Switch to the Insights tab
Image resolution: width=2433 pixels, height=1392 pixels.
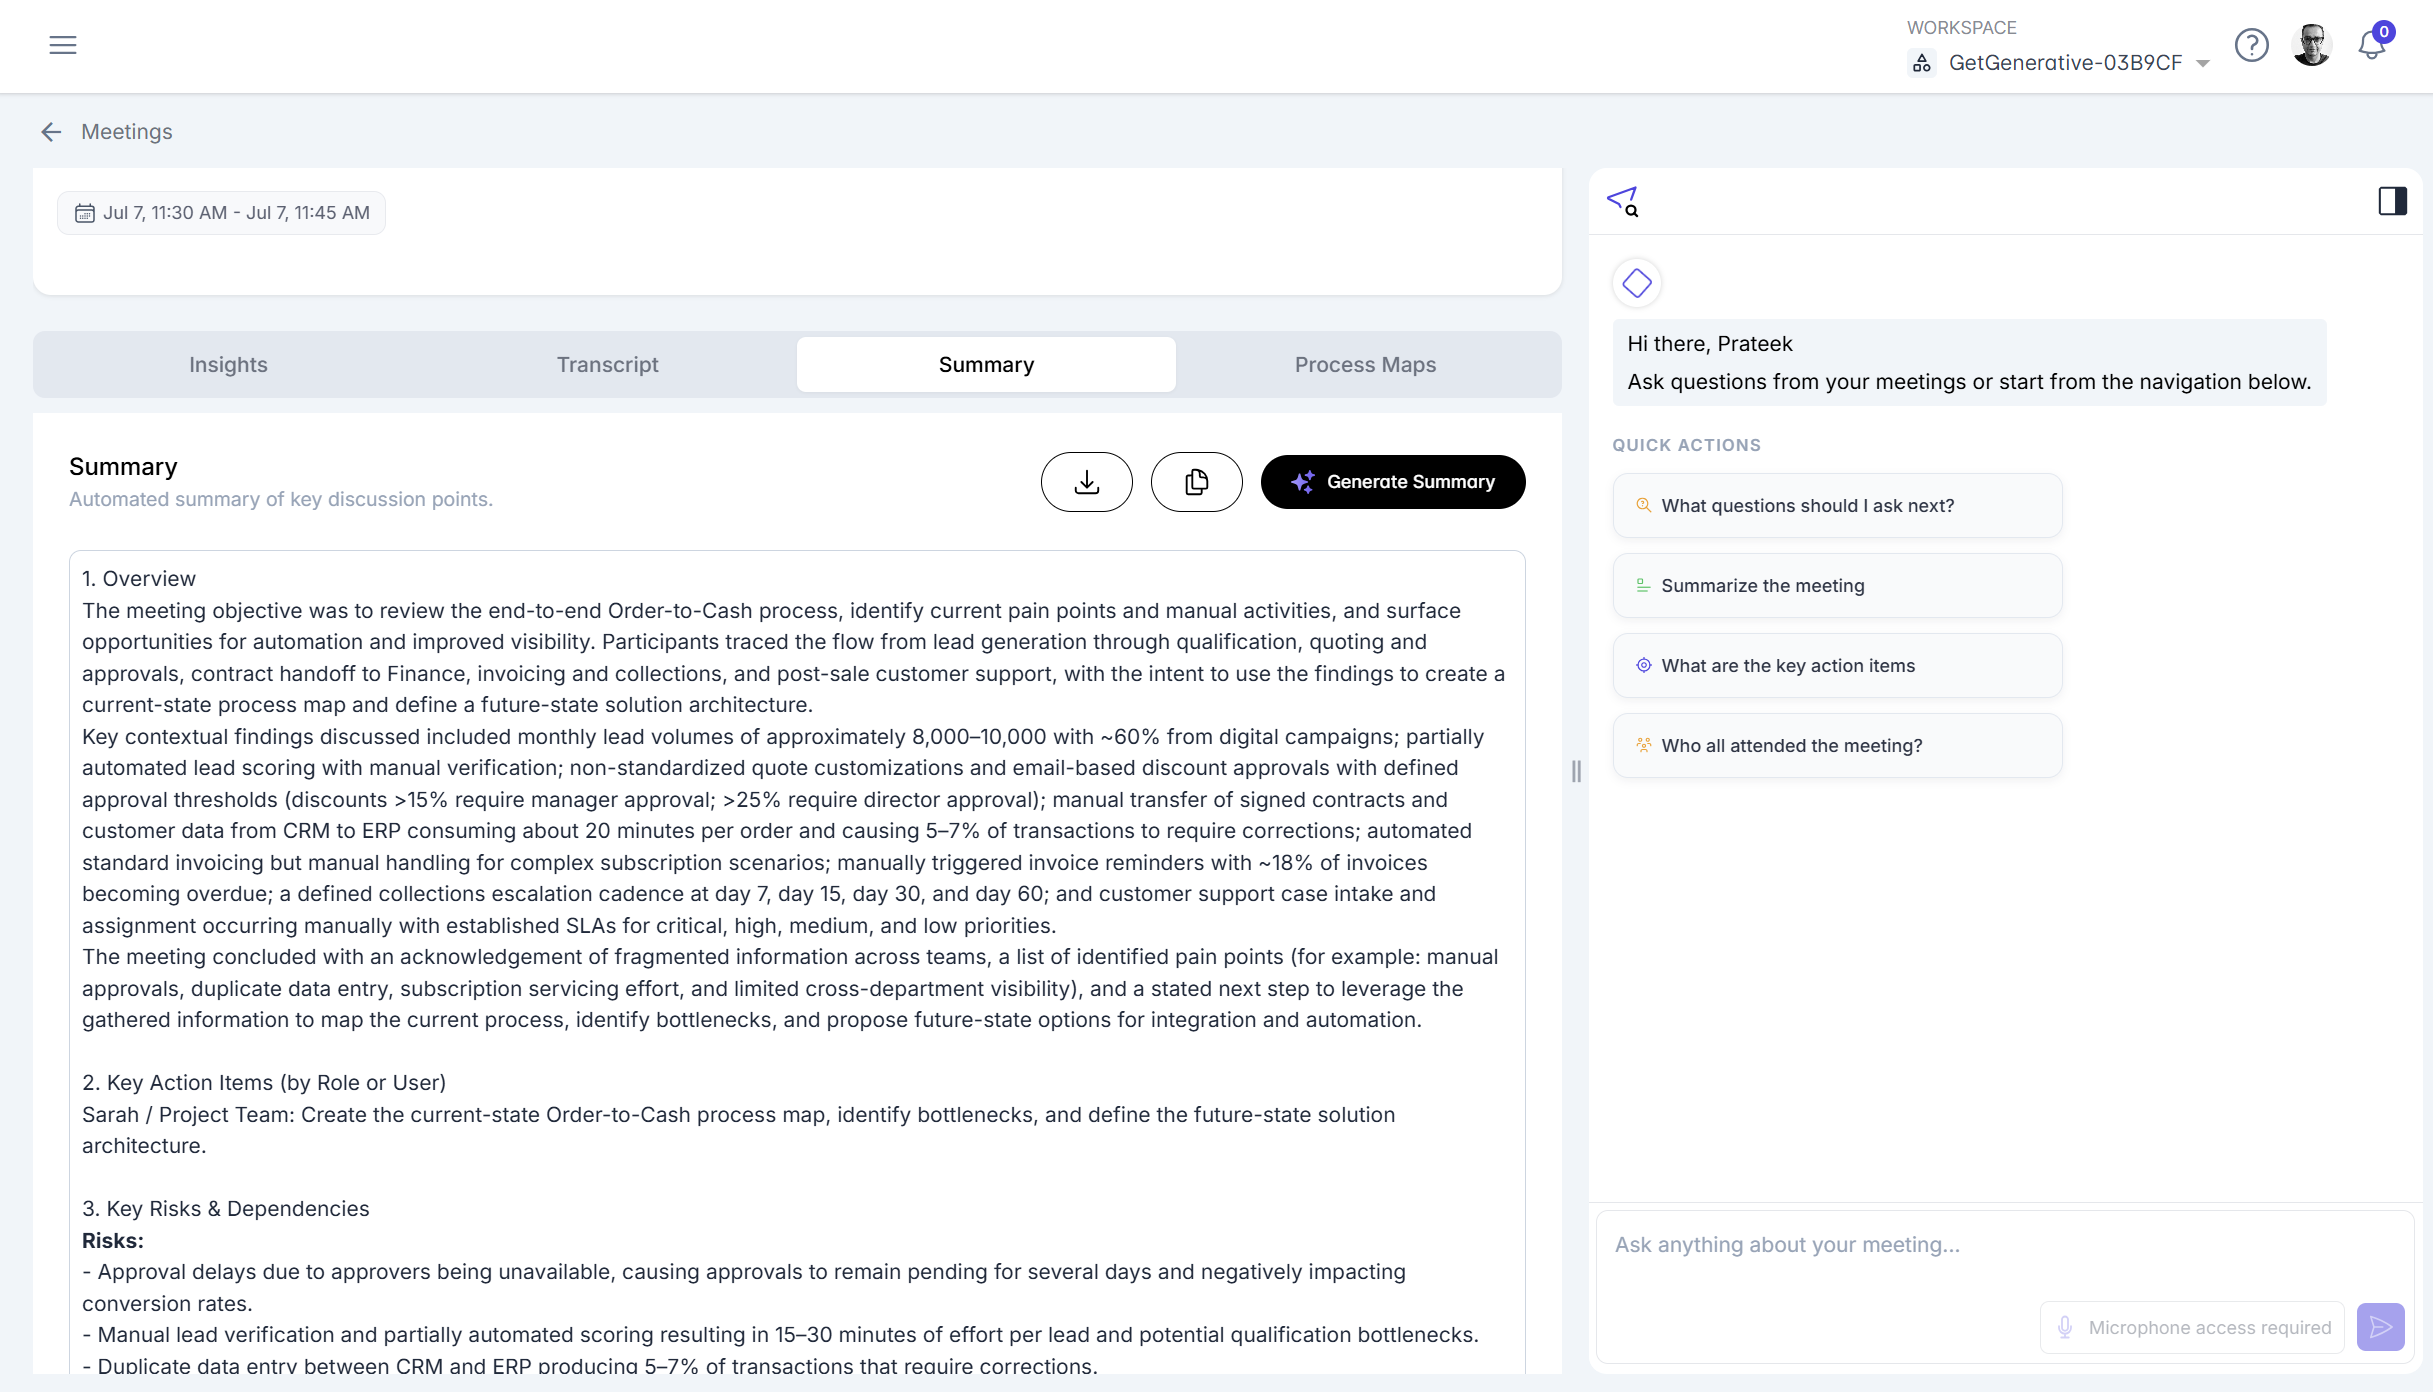(x=228, y=365)
